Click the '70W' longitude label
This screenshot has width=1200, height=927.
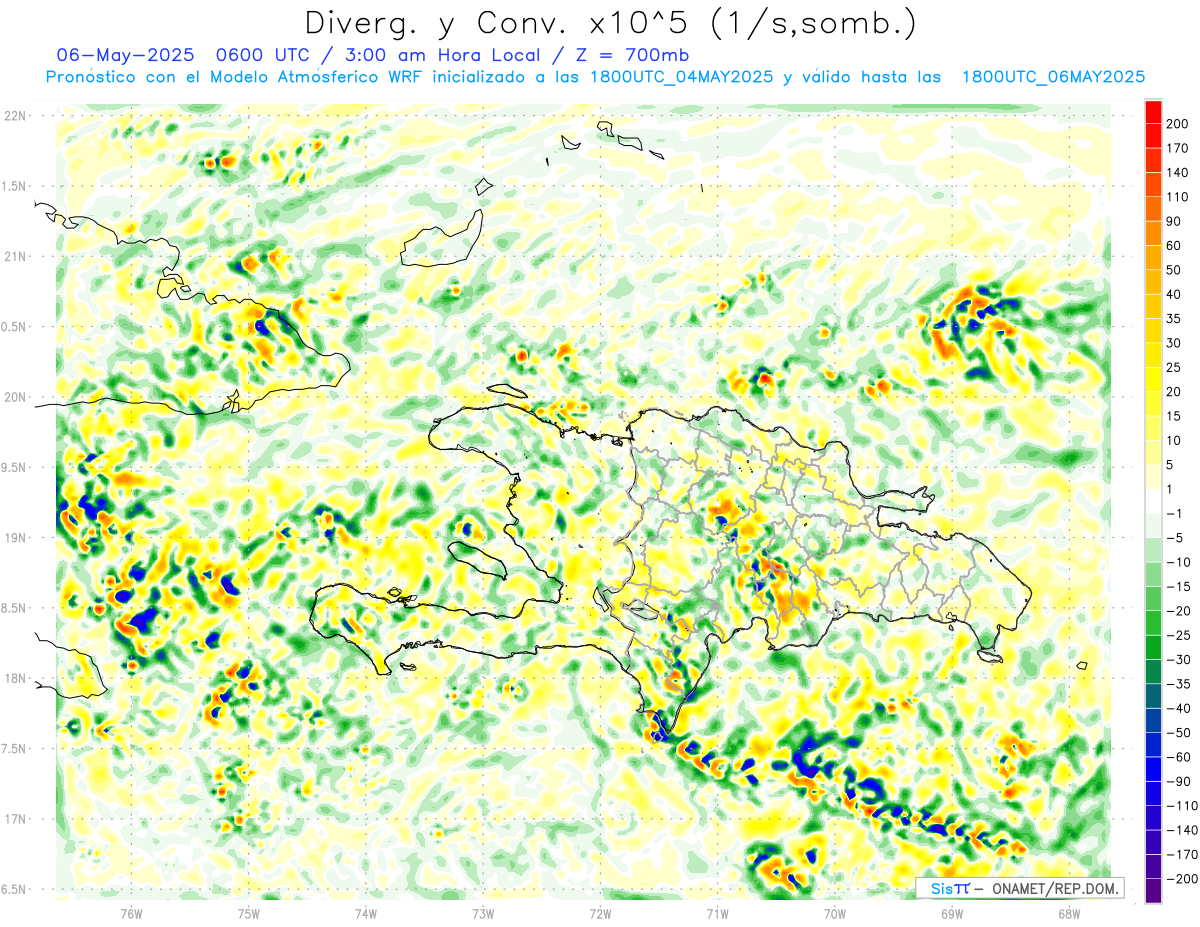[835, 912]
